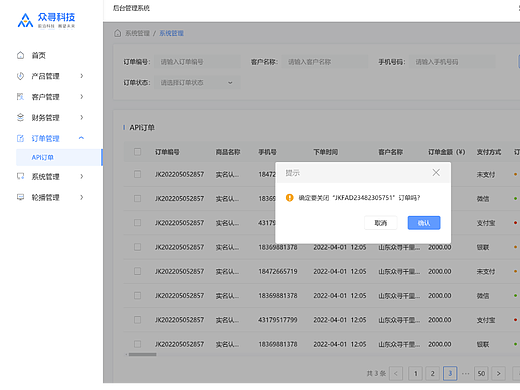
Task: Click 订单编号 column header
Action: pyautogui.click(x=167, y=152)
